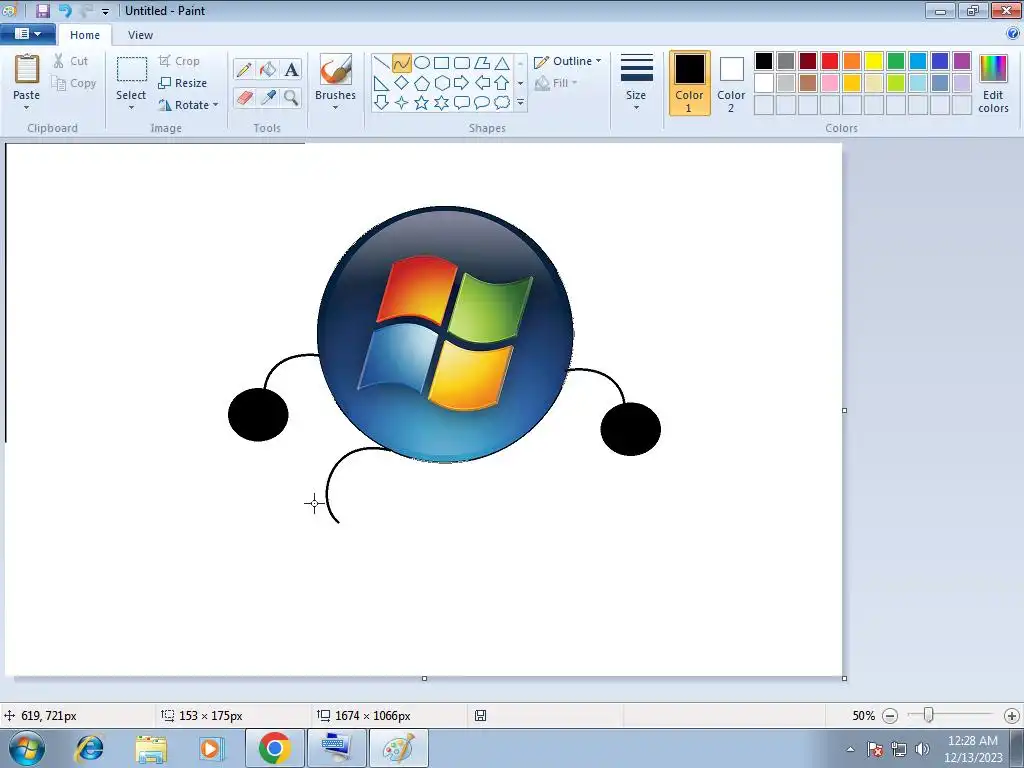Open Internet Explorer from taskbar
The image size is (1024, 768).
(89, 748)
